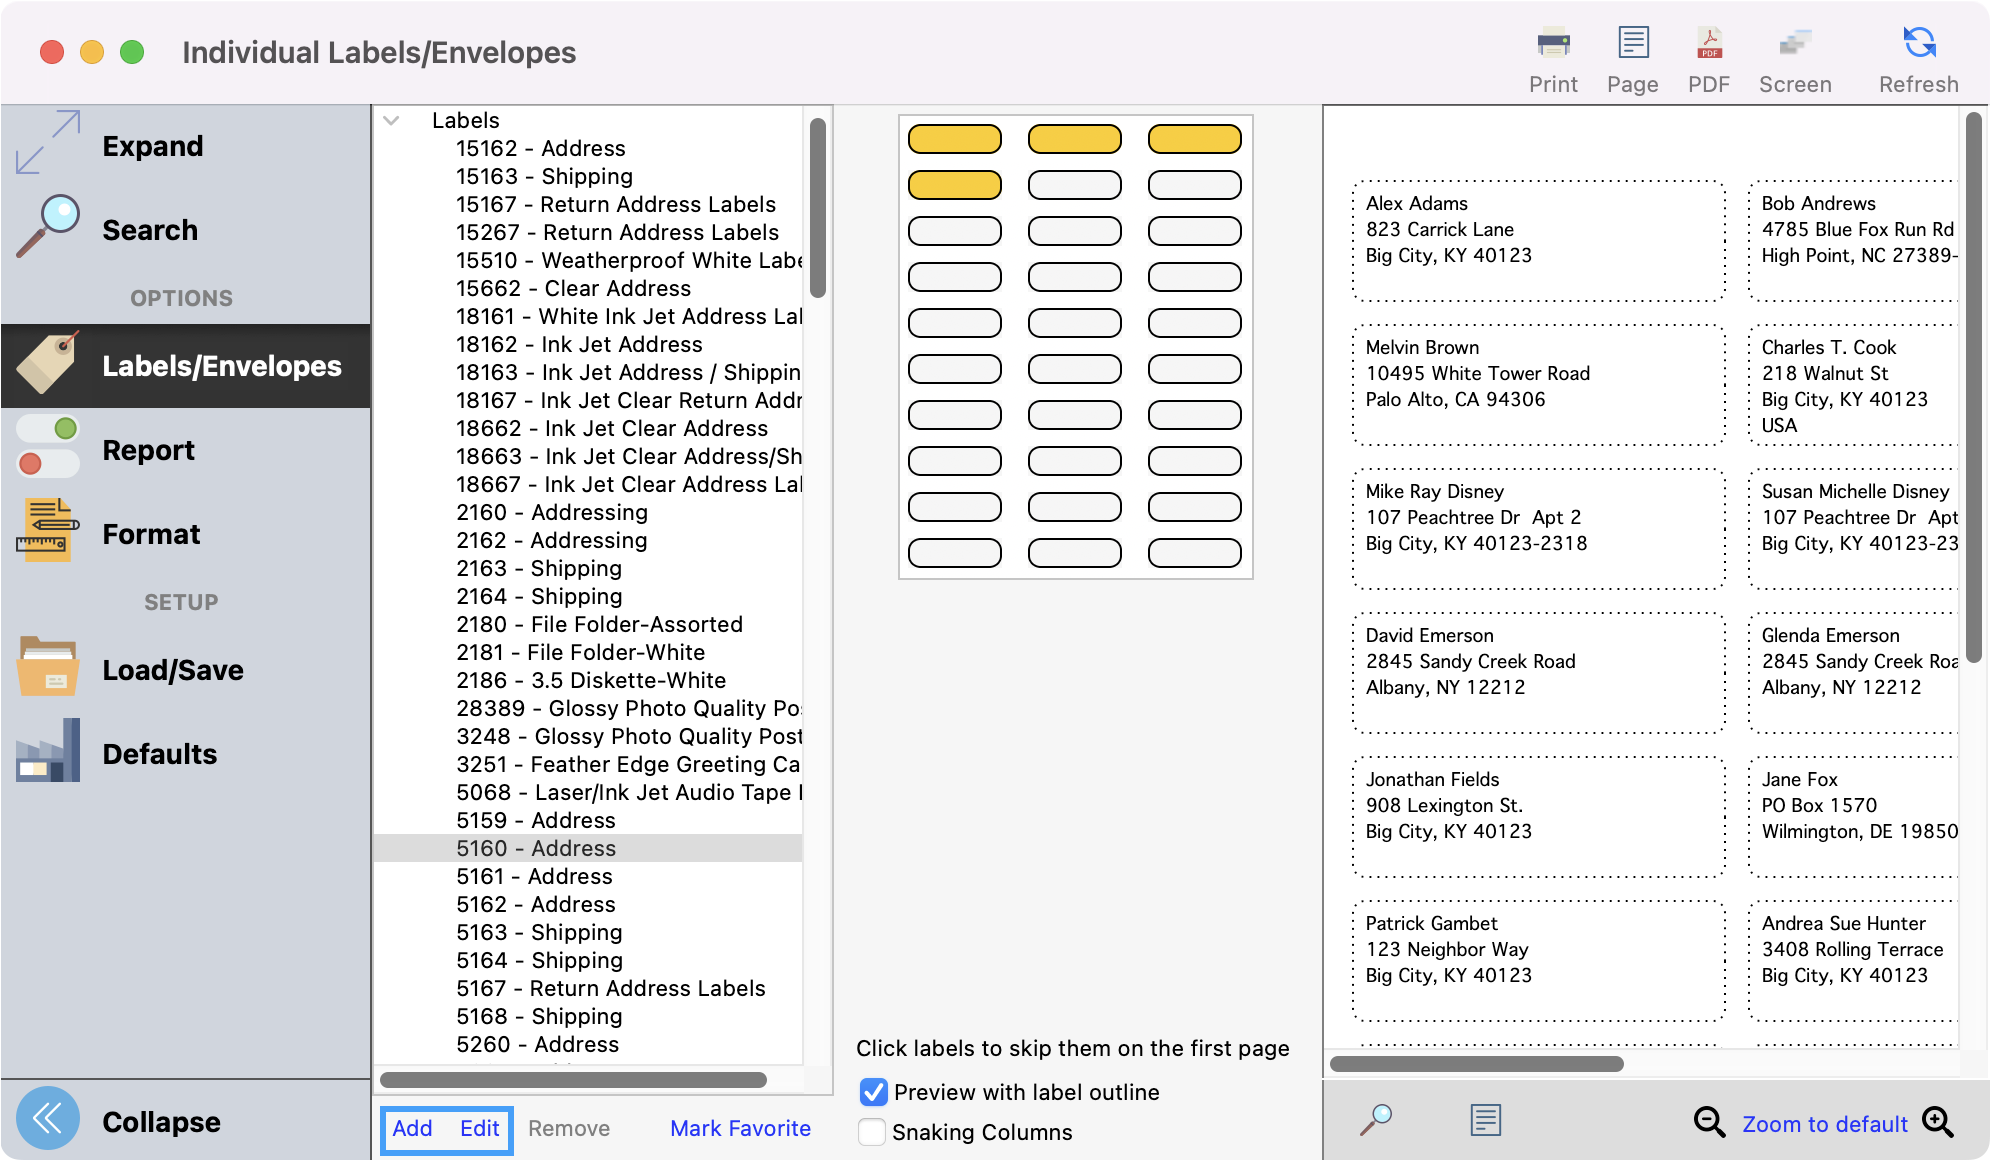This screenshot has height=1160, width=1990.
Task: Open the Defaults panel
Action: [x=159, y=753]
